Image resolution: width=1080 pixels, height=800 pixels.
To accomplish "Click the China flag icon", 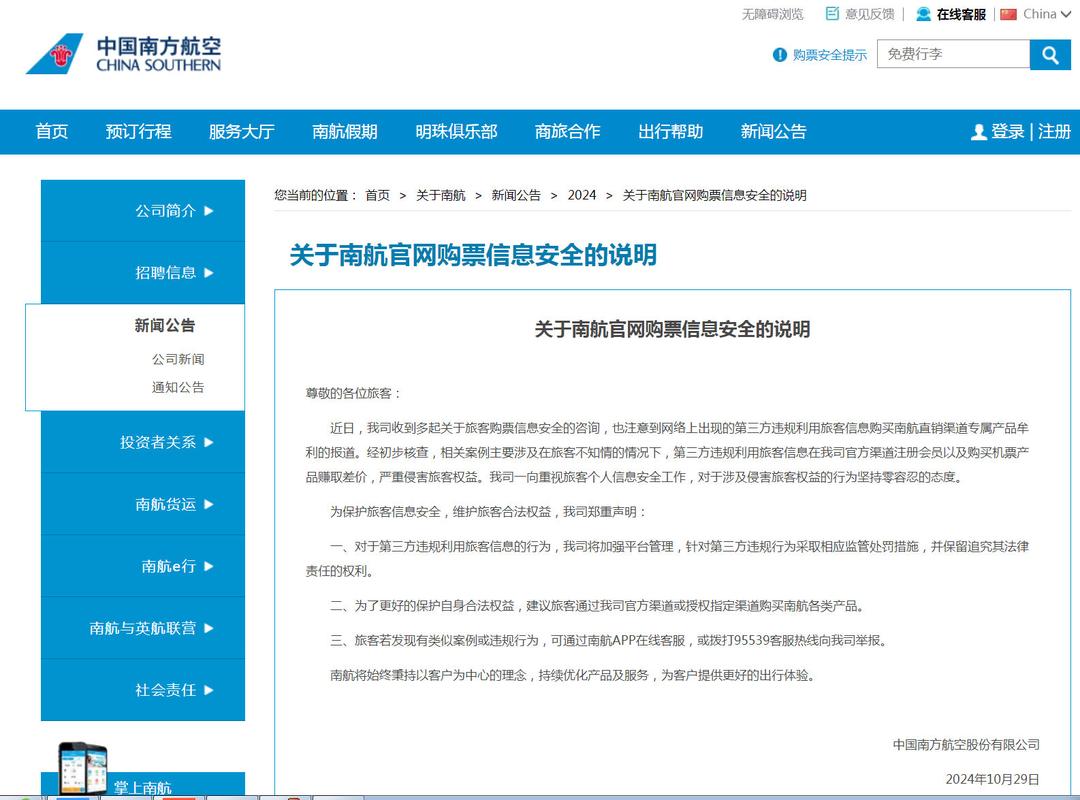I will 1008,14.
